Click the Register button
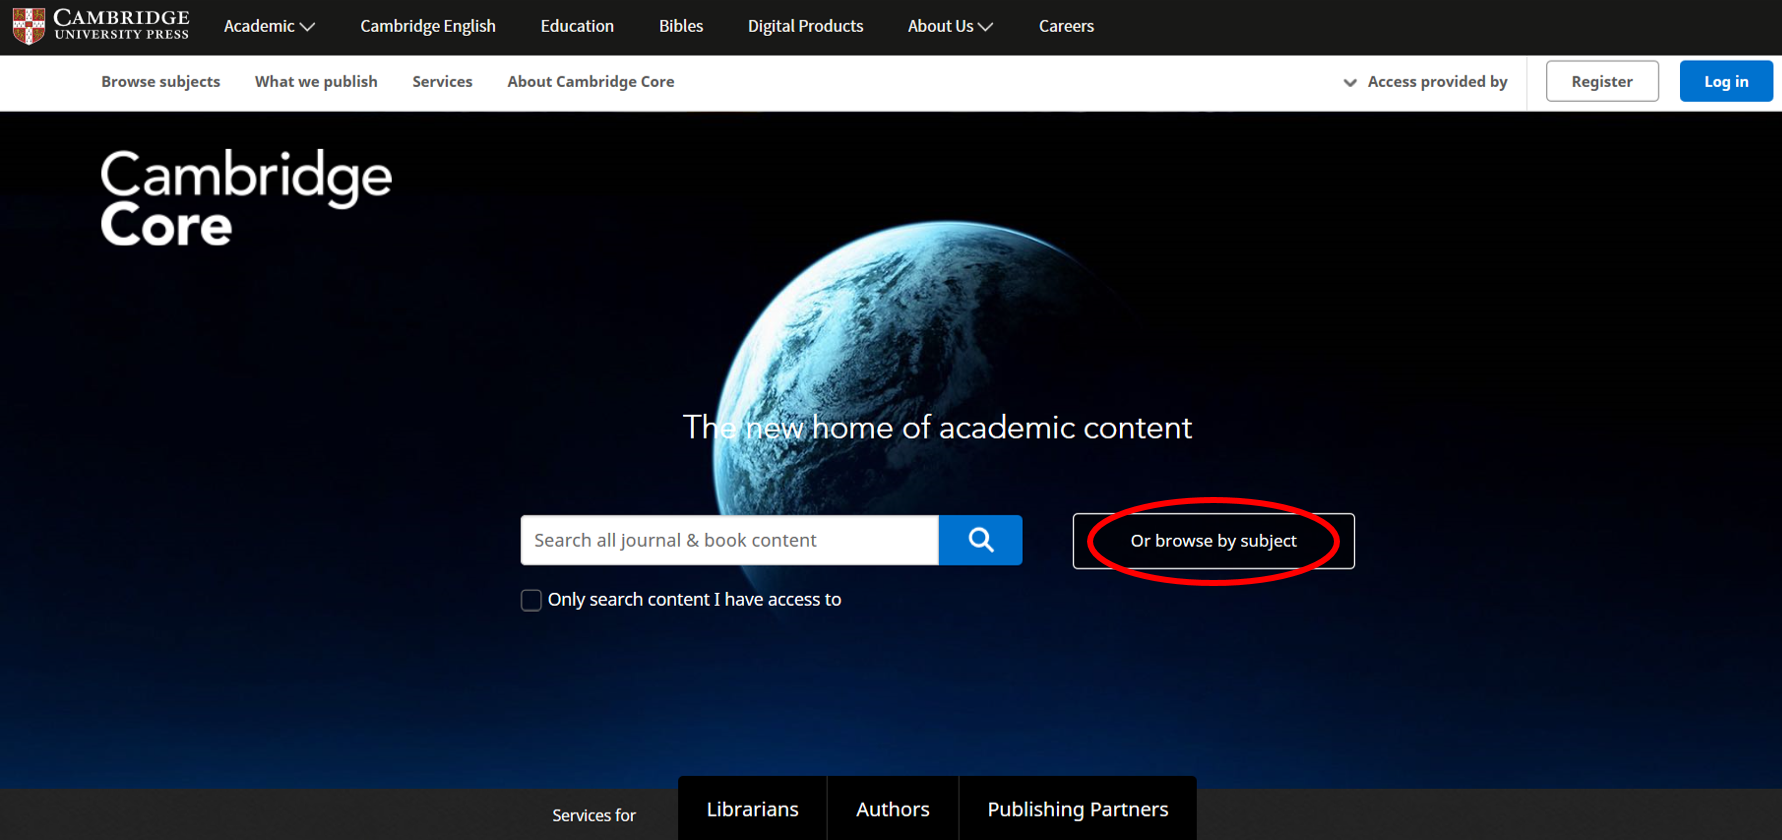Viewport: 1782px width, 840px height. [1602, 81]
